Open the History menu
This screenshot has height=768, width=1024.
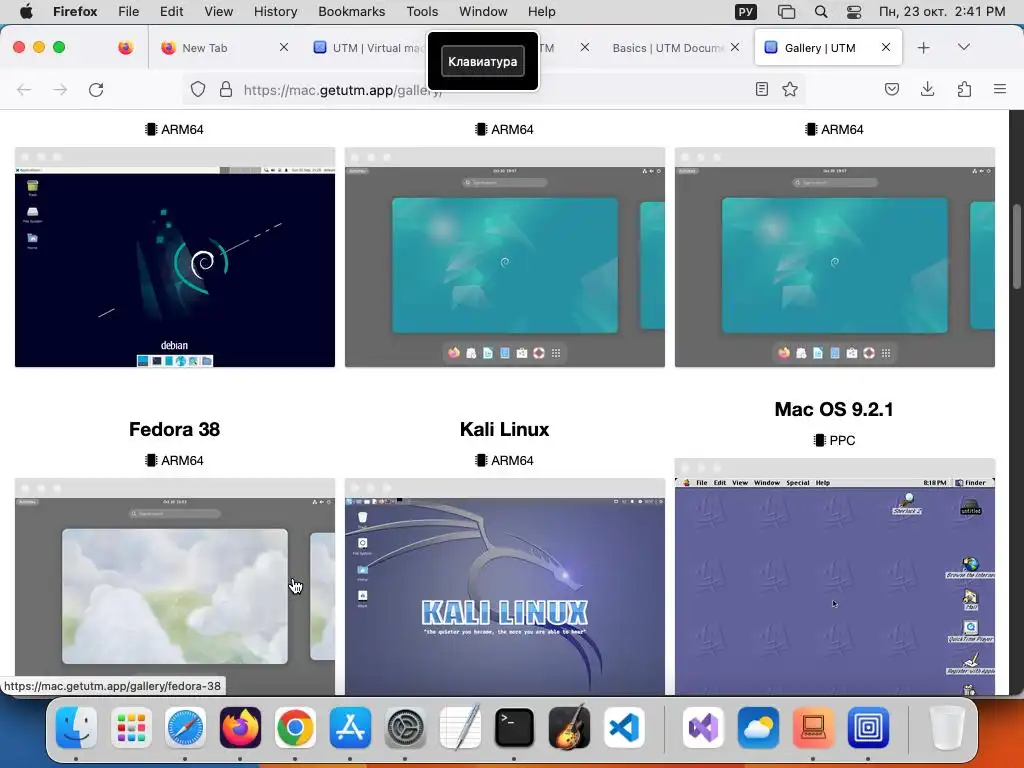(x=275, y=11)
